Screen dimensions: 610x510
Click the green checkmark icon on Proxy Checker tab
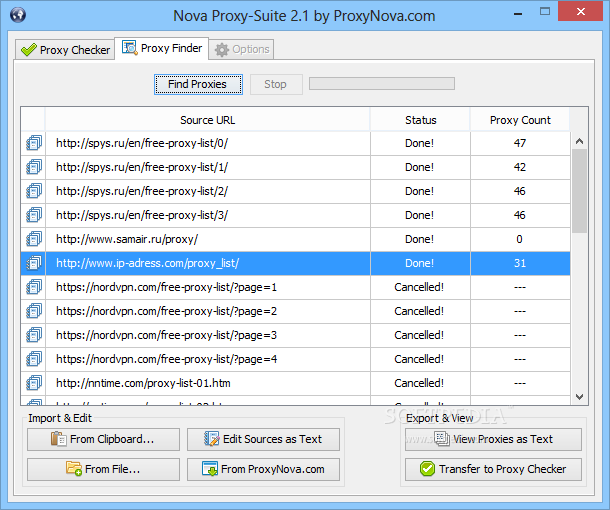point(29,50)
